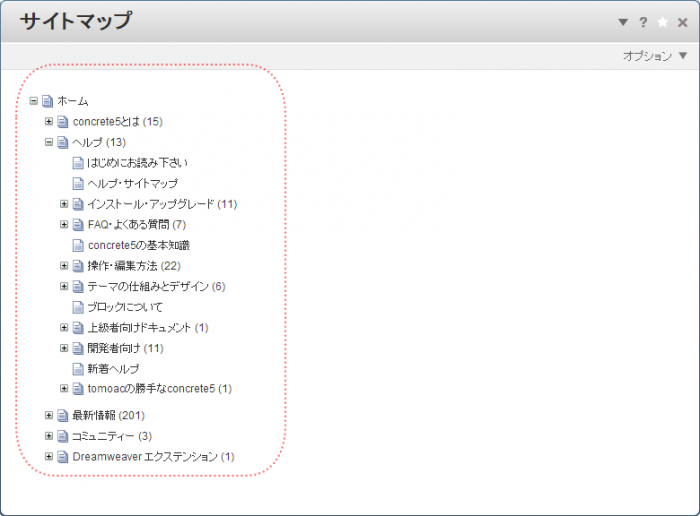Click the help question mark icon
The image size is (700, 516).
pyautogui.click(x=643, y=22)
